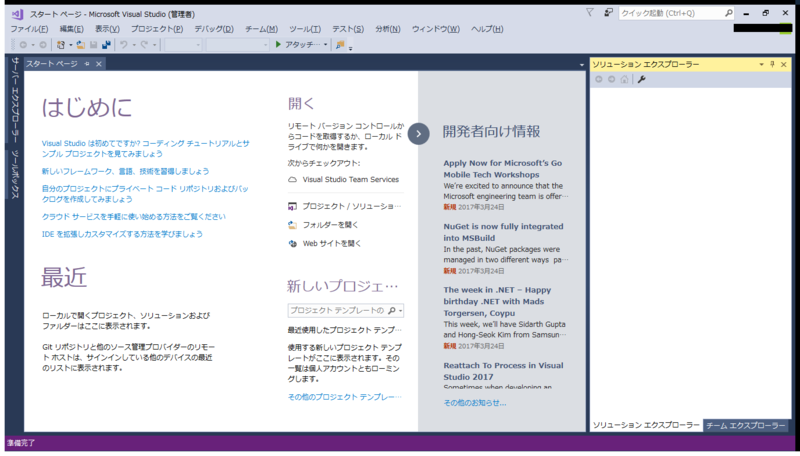Click Visual Studio Team Services checkout link
The image size is (800, 456).
[x=351, y=180]
